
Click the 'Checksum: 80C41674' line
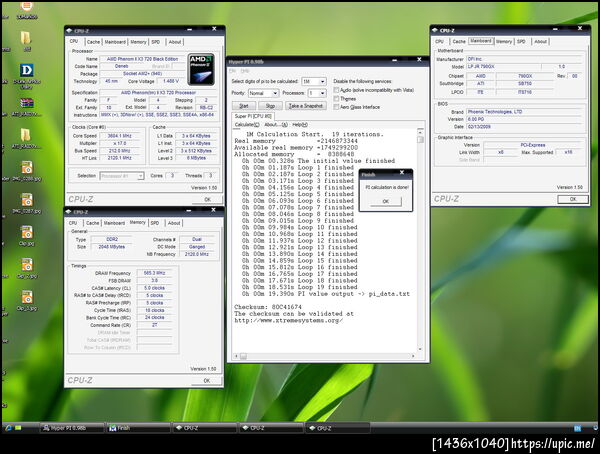(x=268, y=307)
